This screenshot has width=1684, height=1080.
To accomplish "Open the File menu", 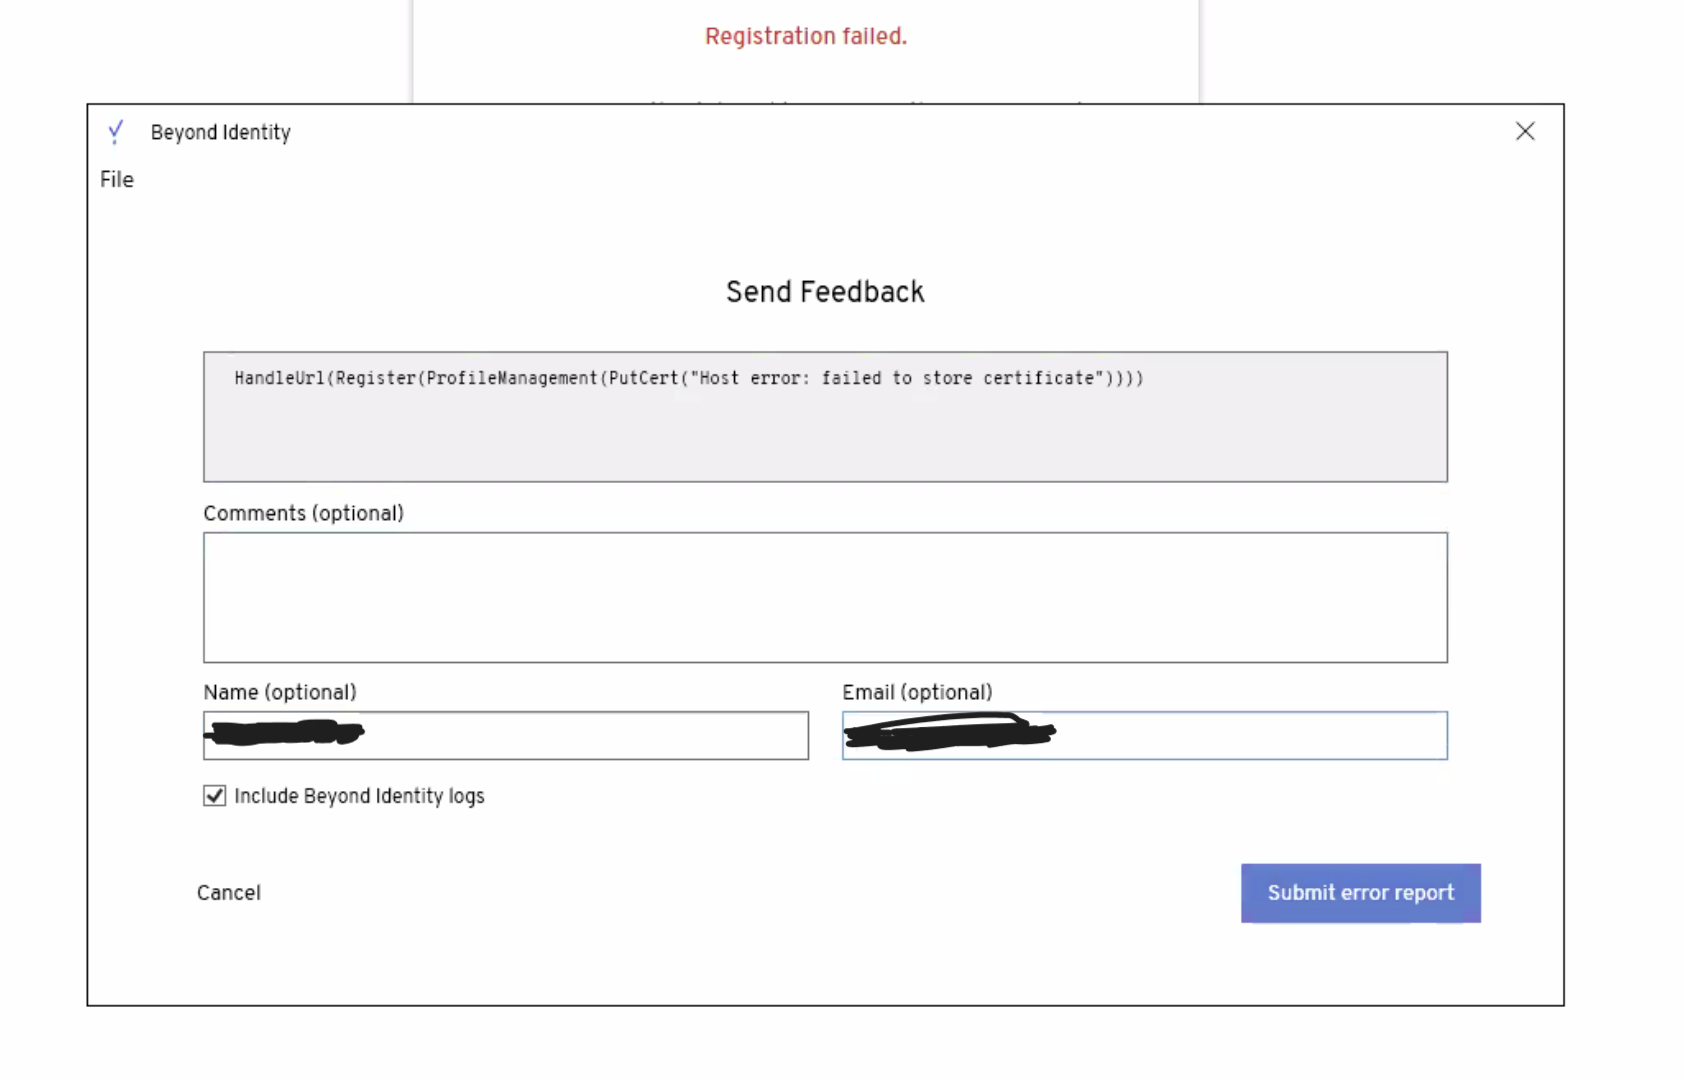I will [117, 180].
